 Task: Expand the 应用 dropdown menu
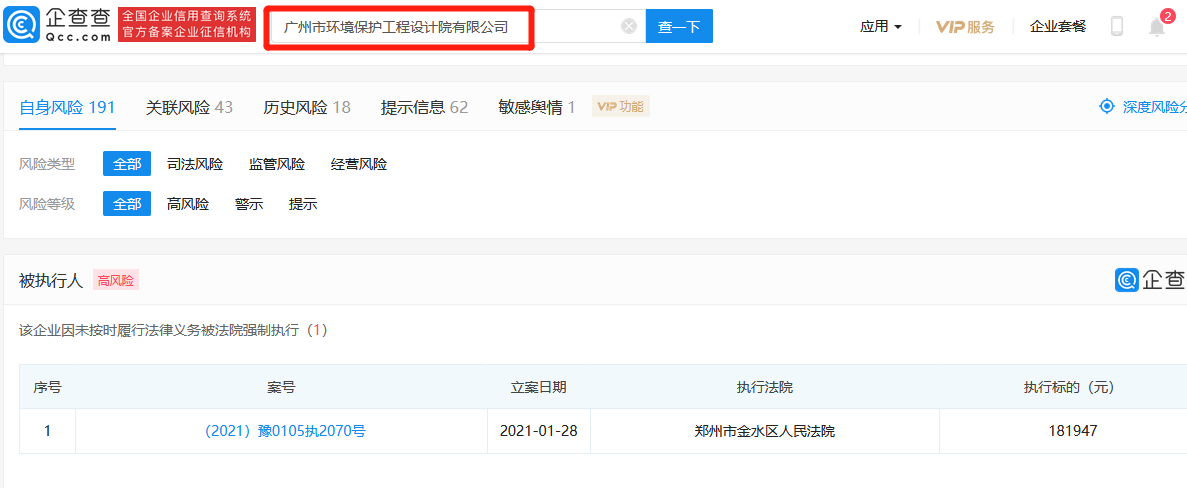[880, 26]
